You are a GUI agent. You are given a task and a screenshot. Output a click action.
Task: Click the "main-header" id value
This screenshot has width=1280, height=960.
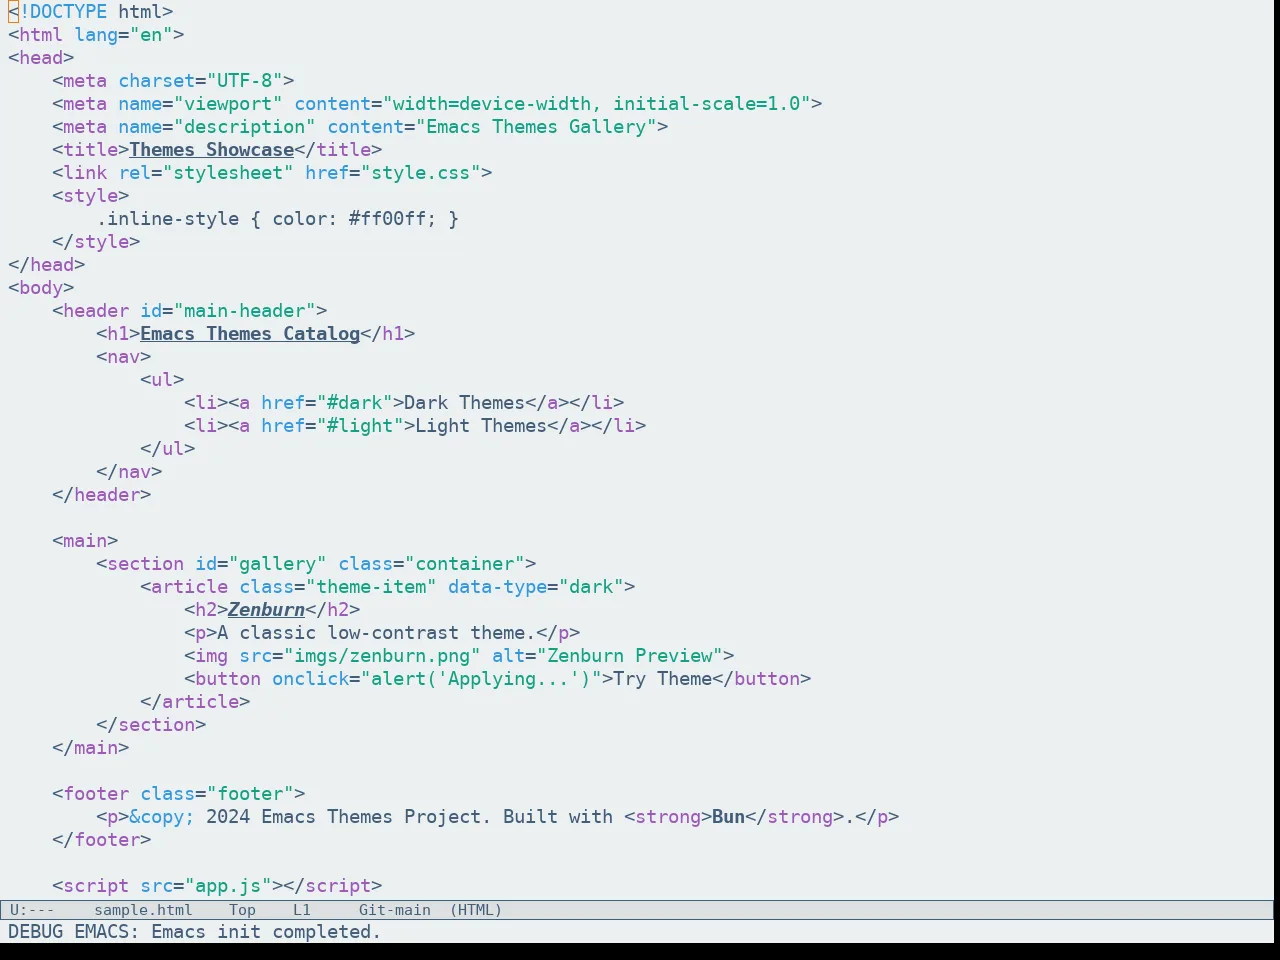pos(244,311)
